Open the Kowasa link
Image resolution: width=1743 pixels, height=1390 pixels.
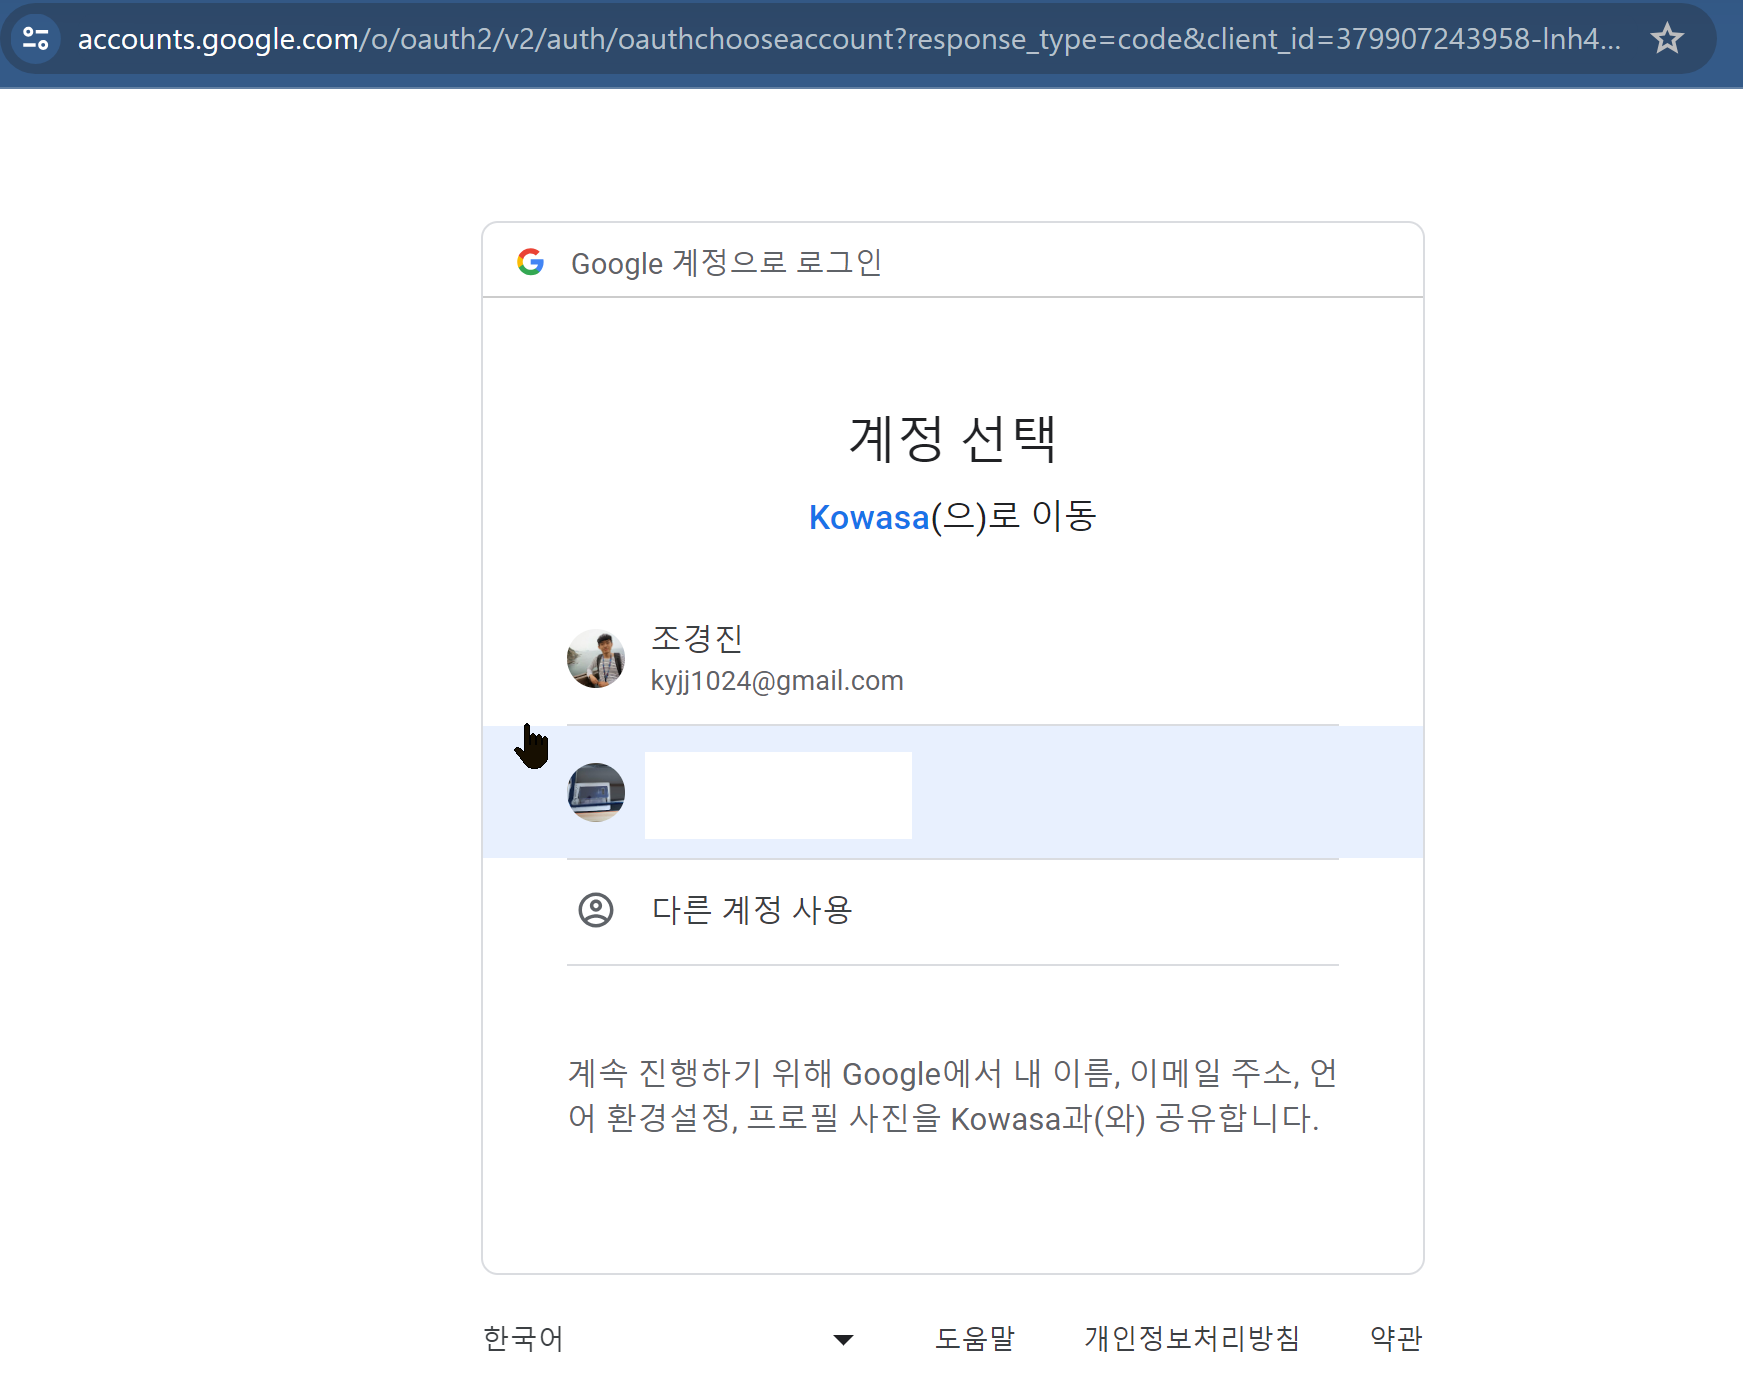(x=869, y=517)
